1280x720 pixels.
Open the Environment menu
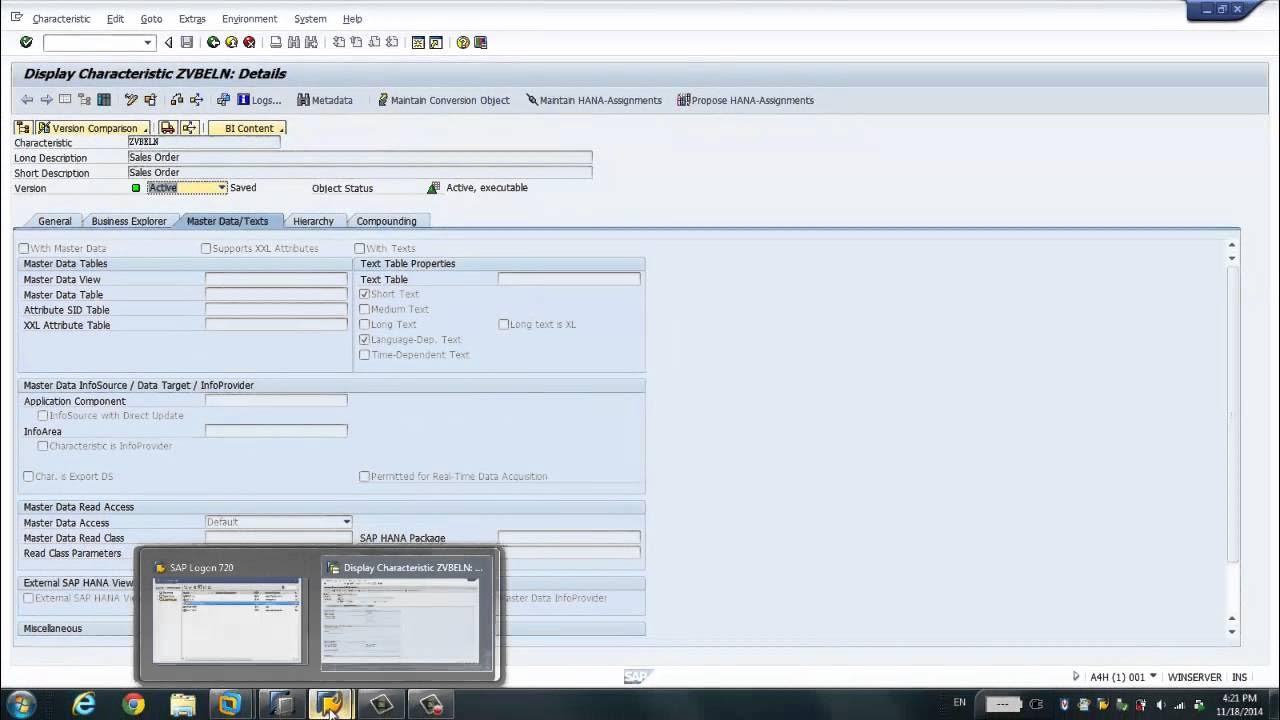249,19
